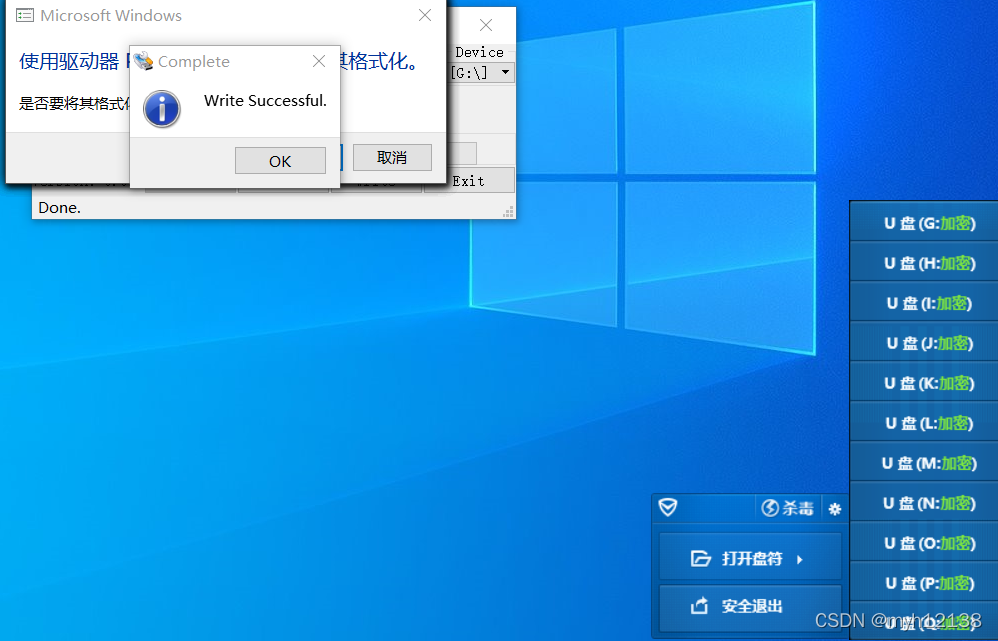Click the 取消 button in Microsoft Windows dialog
The width and height of the screenshot is (998, 641).
pos(392,157)
